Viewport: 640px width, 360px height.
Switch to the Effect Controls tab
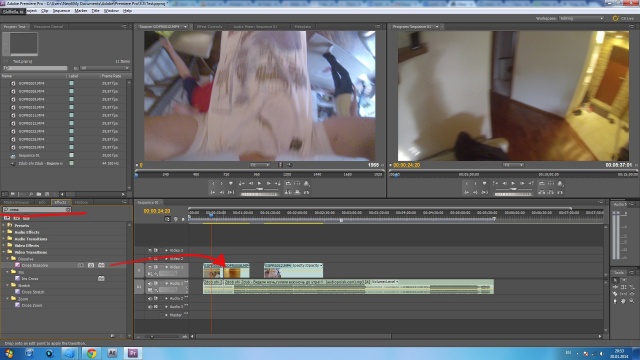(x=209, y=27)
